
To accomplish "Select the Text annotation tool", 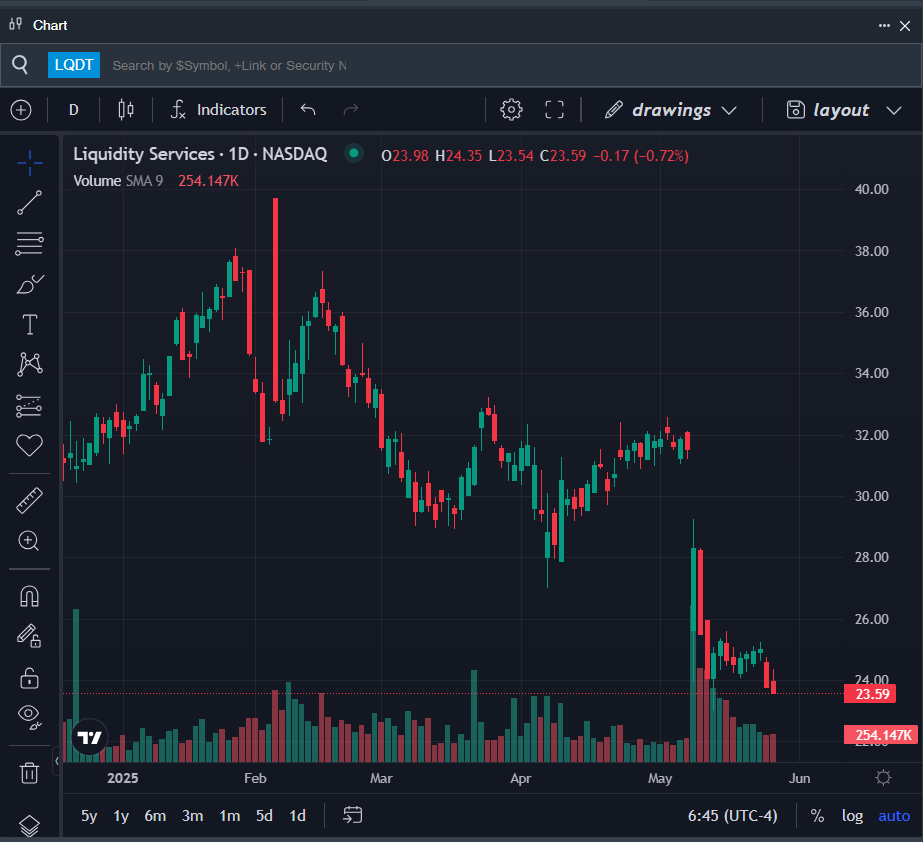I will click(x=29, y=324).
